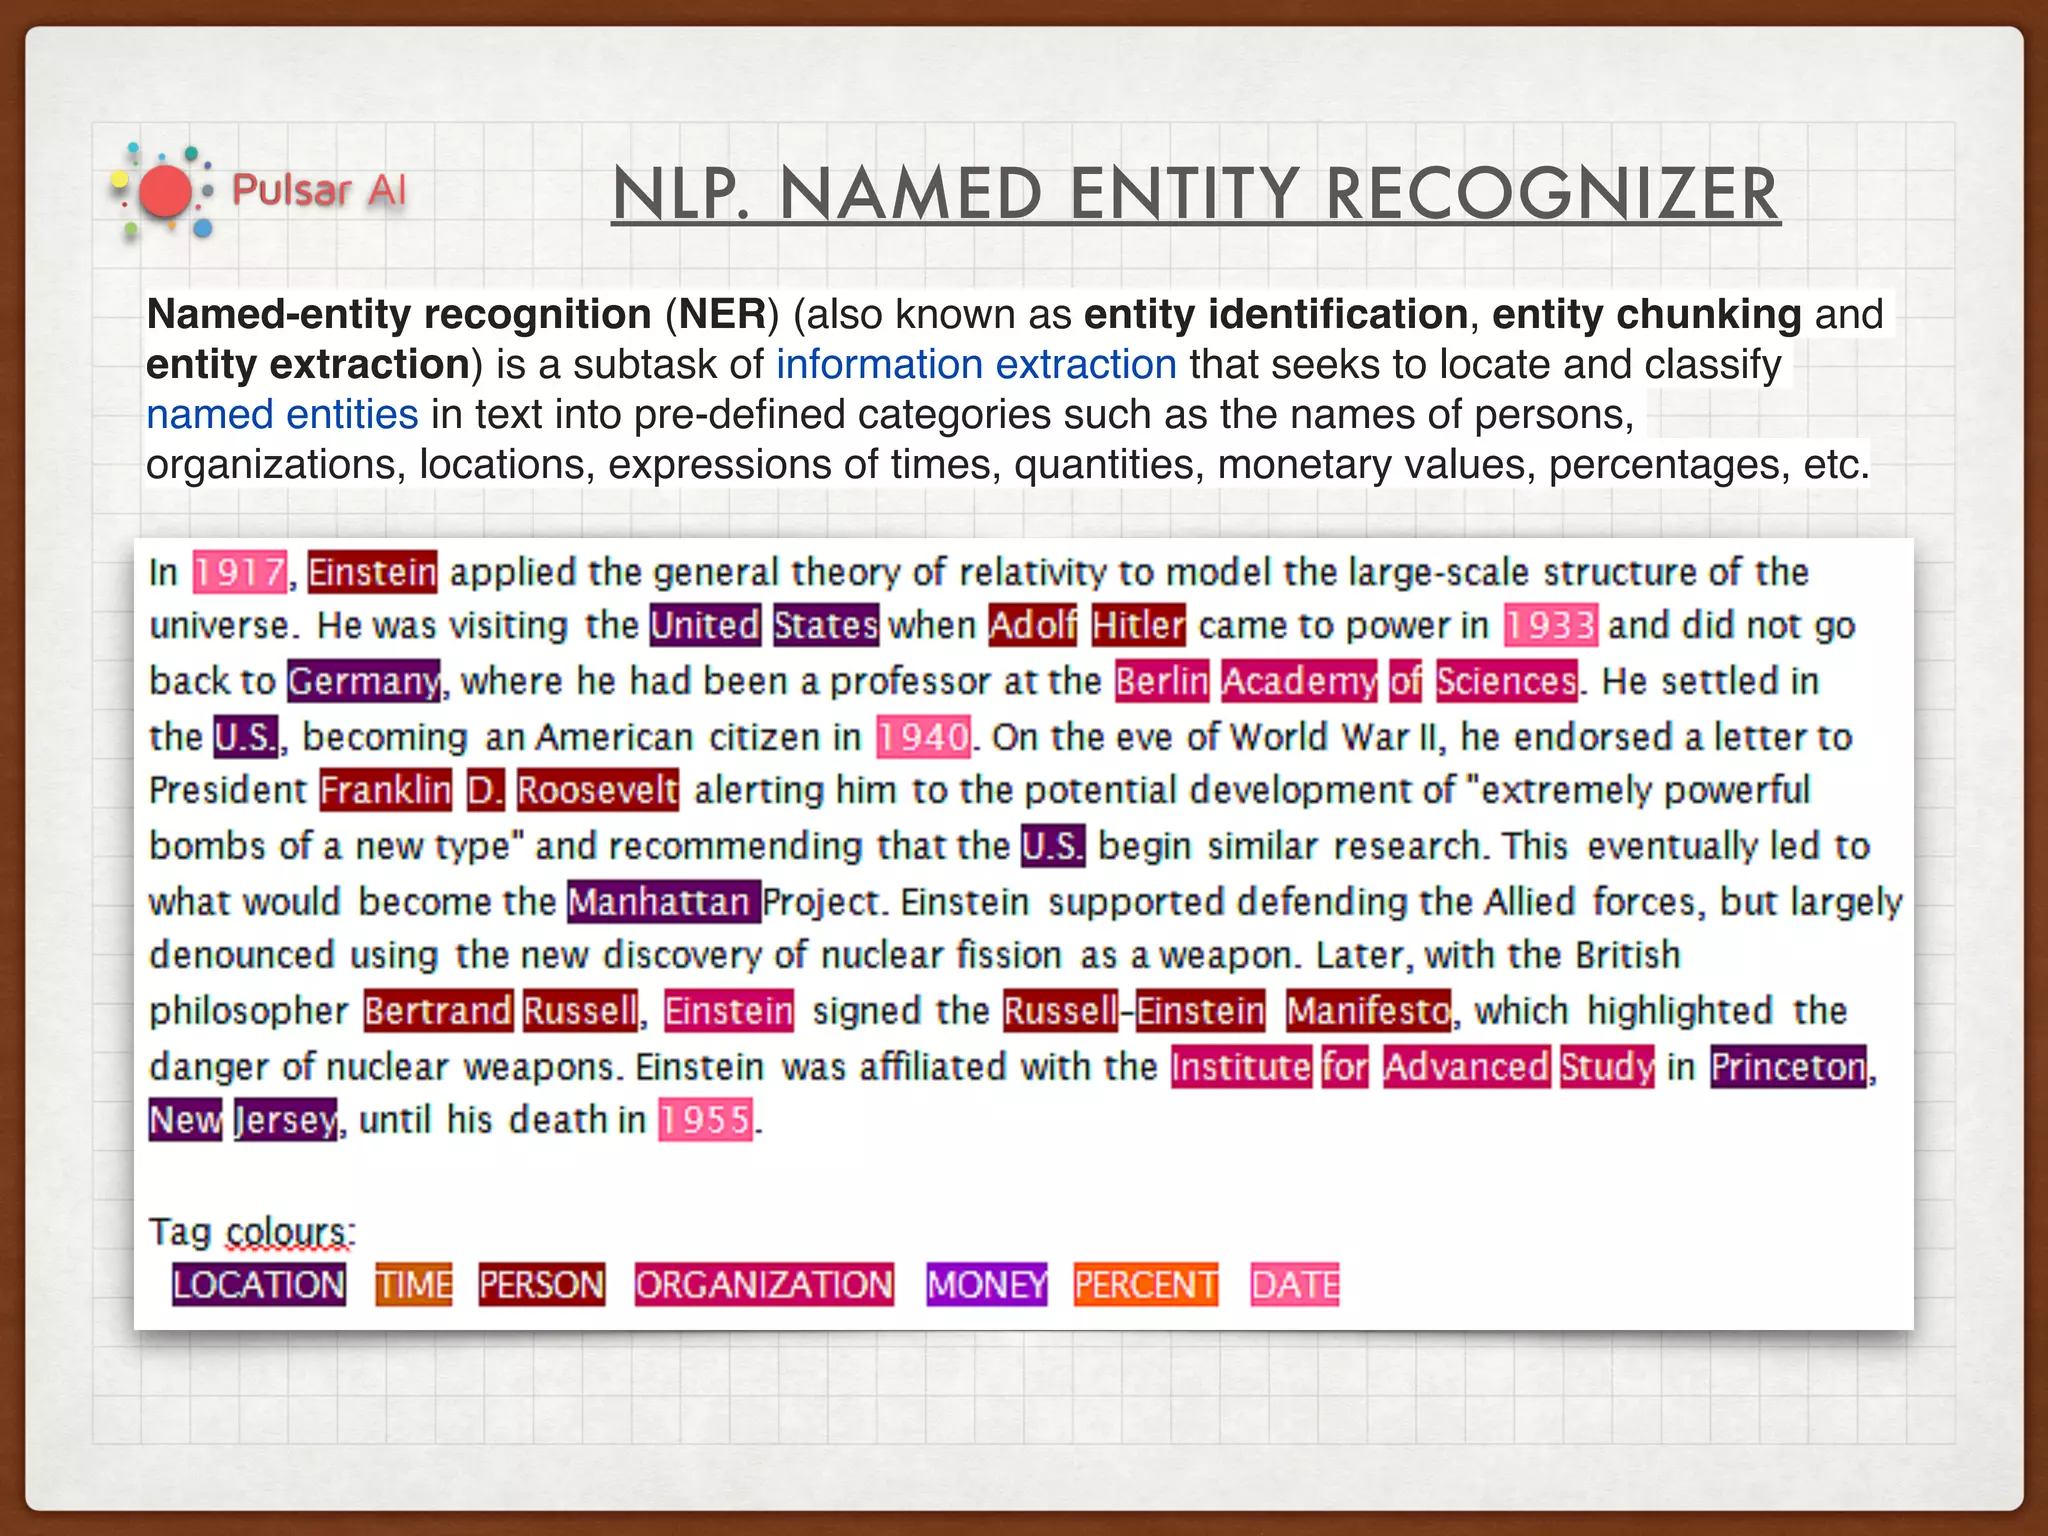Click the highlighted date '1933'

click(x=1551, y=626)
